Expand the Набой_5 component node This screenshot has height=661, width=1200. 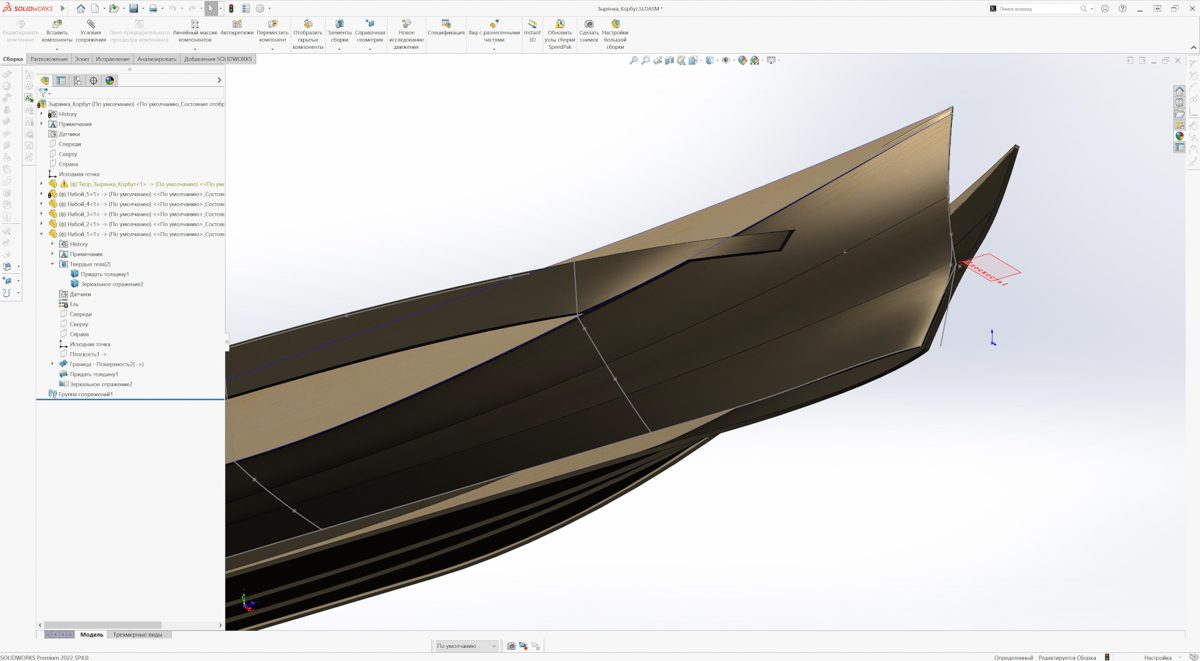click(x=41, y=194)
